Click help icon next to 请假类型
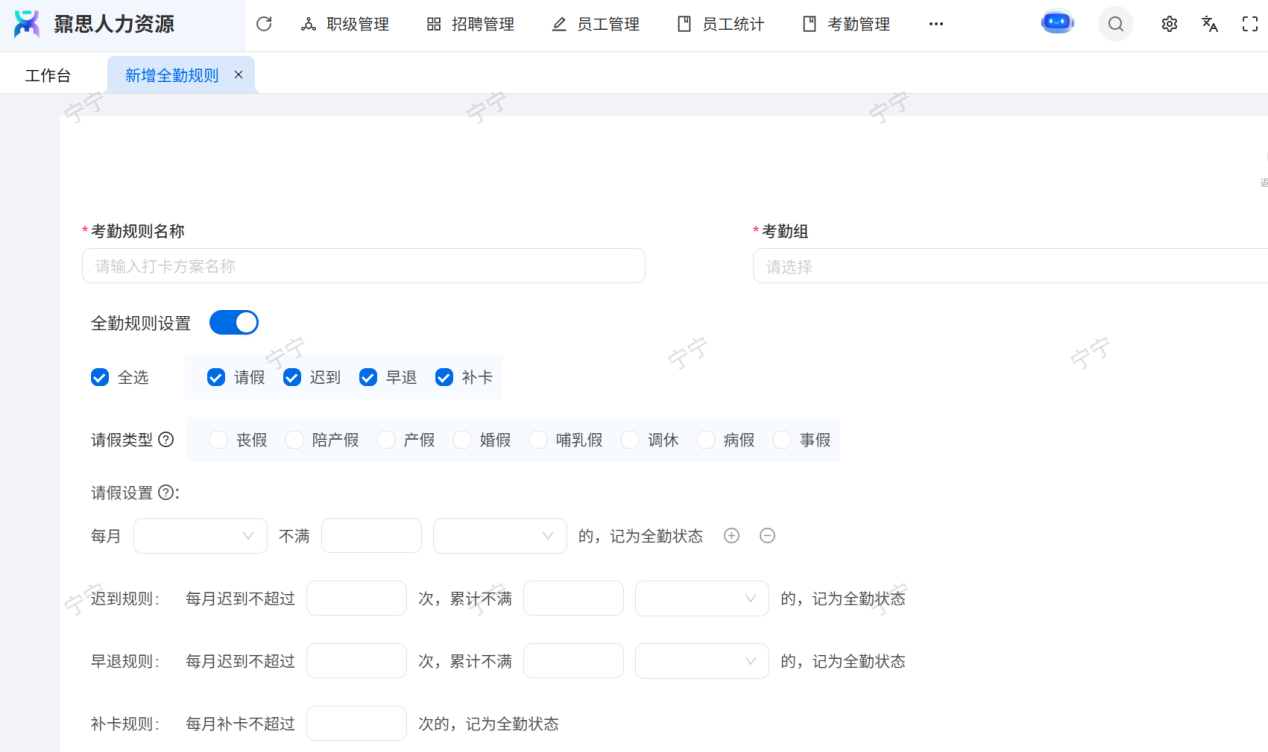The width and height of the screenshot is (1268, 752). [166, 440]
